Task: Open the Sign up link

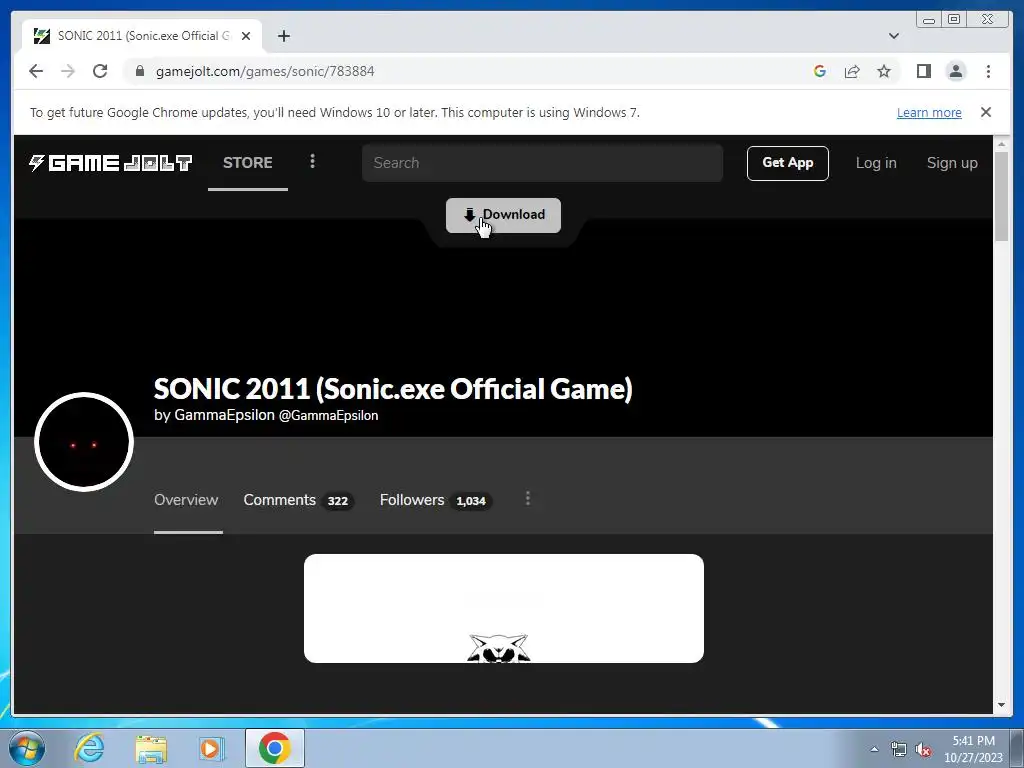Action: (952, 163)
